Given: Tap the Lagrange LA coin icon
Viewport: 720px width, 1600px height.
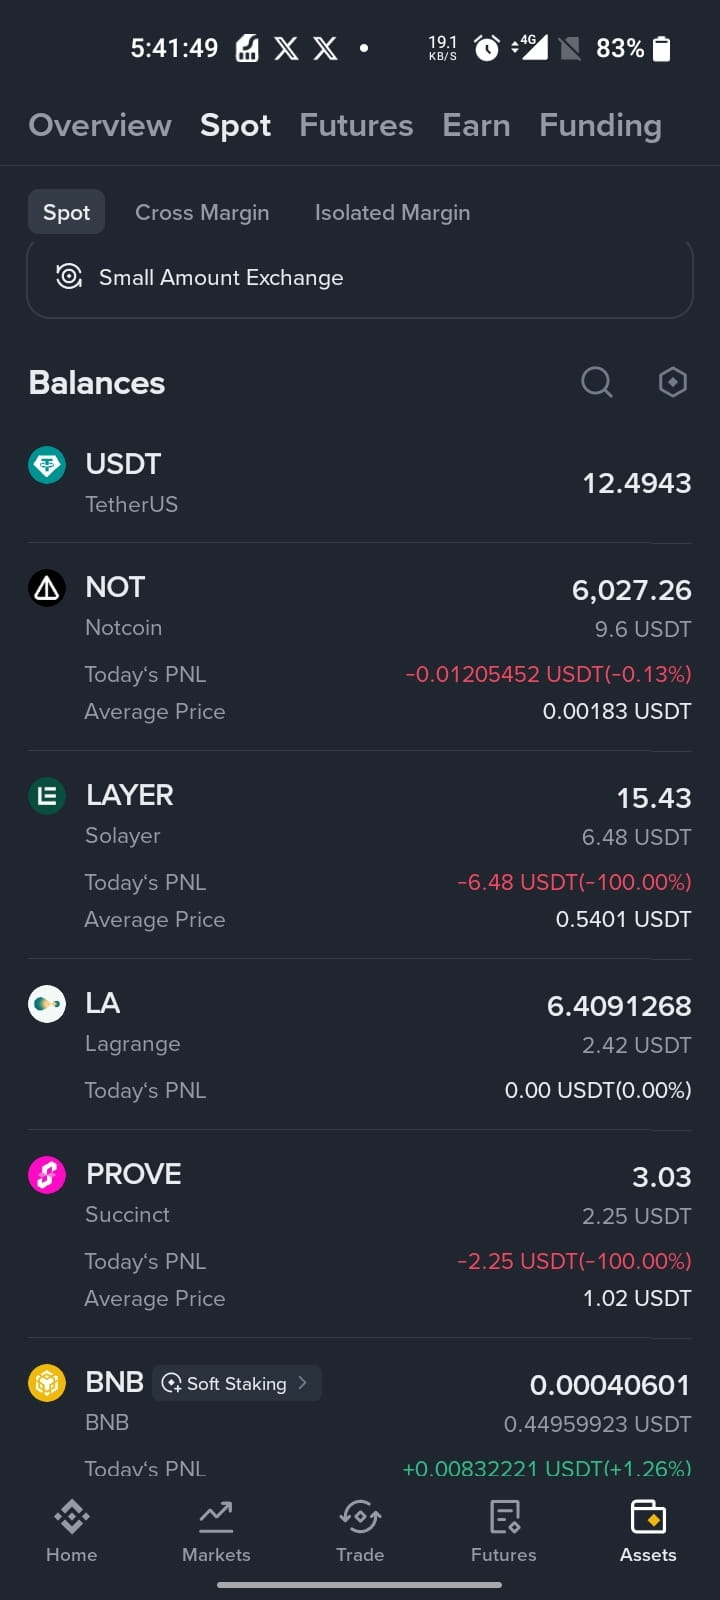Looking at the screenshot, I should (47, 1004).
